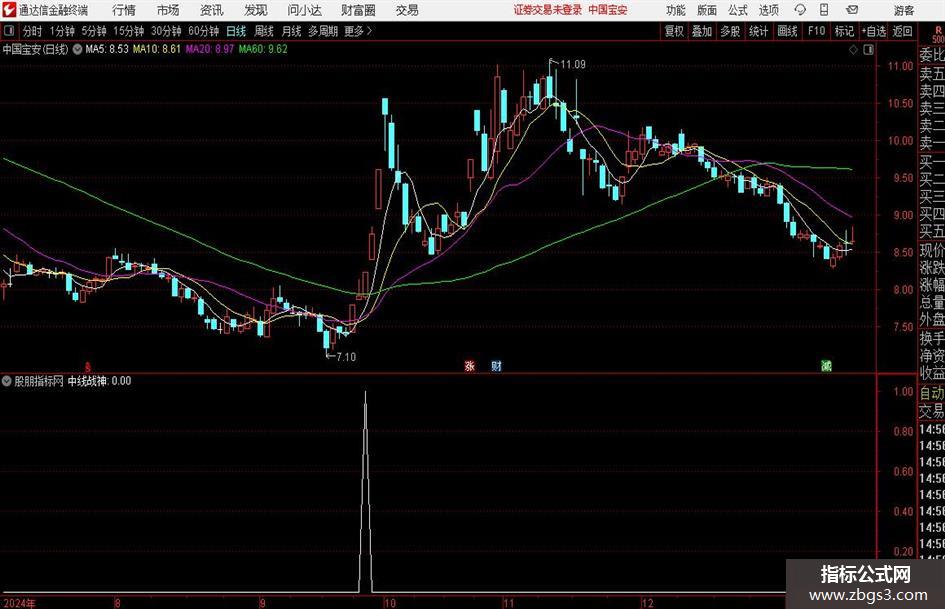This screenshot has height=609, width=945.
Task: Click the blue 财 event marker
Action: [496, 365]
